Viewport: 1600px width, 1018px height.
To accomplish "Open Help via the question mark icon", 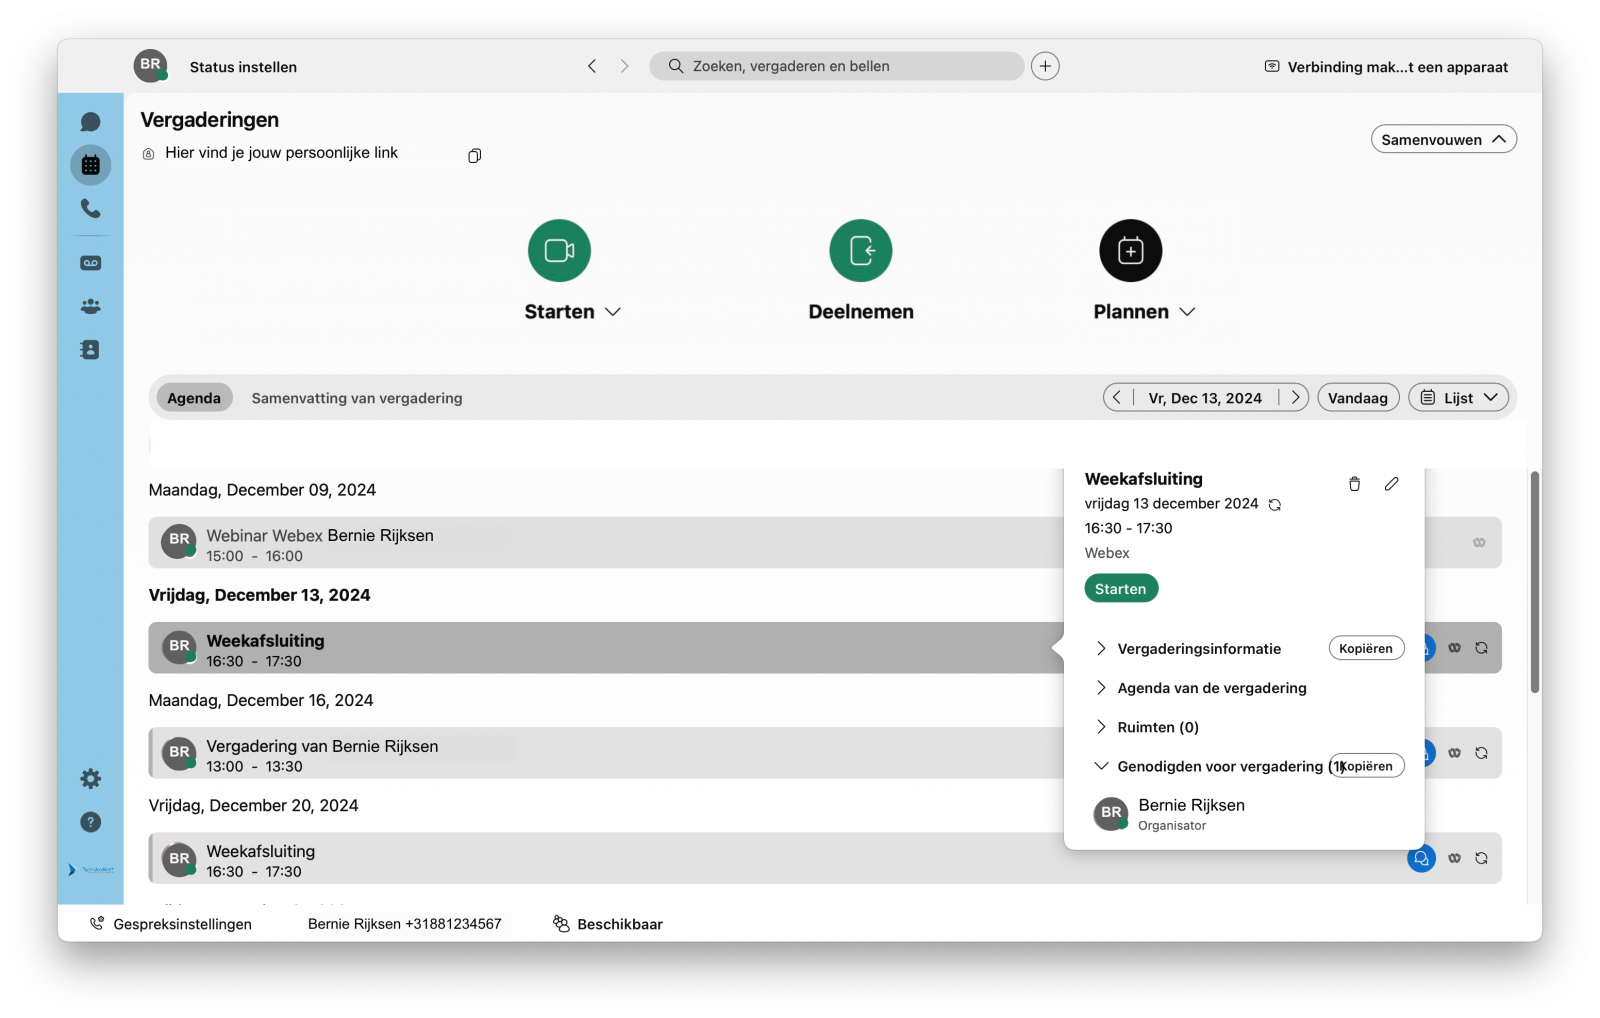I will click(x=90, y=822).
